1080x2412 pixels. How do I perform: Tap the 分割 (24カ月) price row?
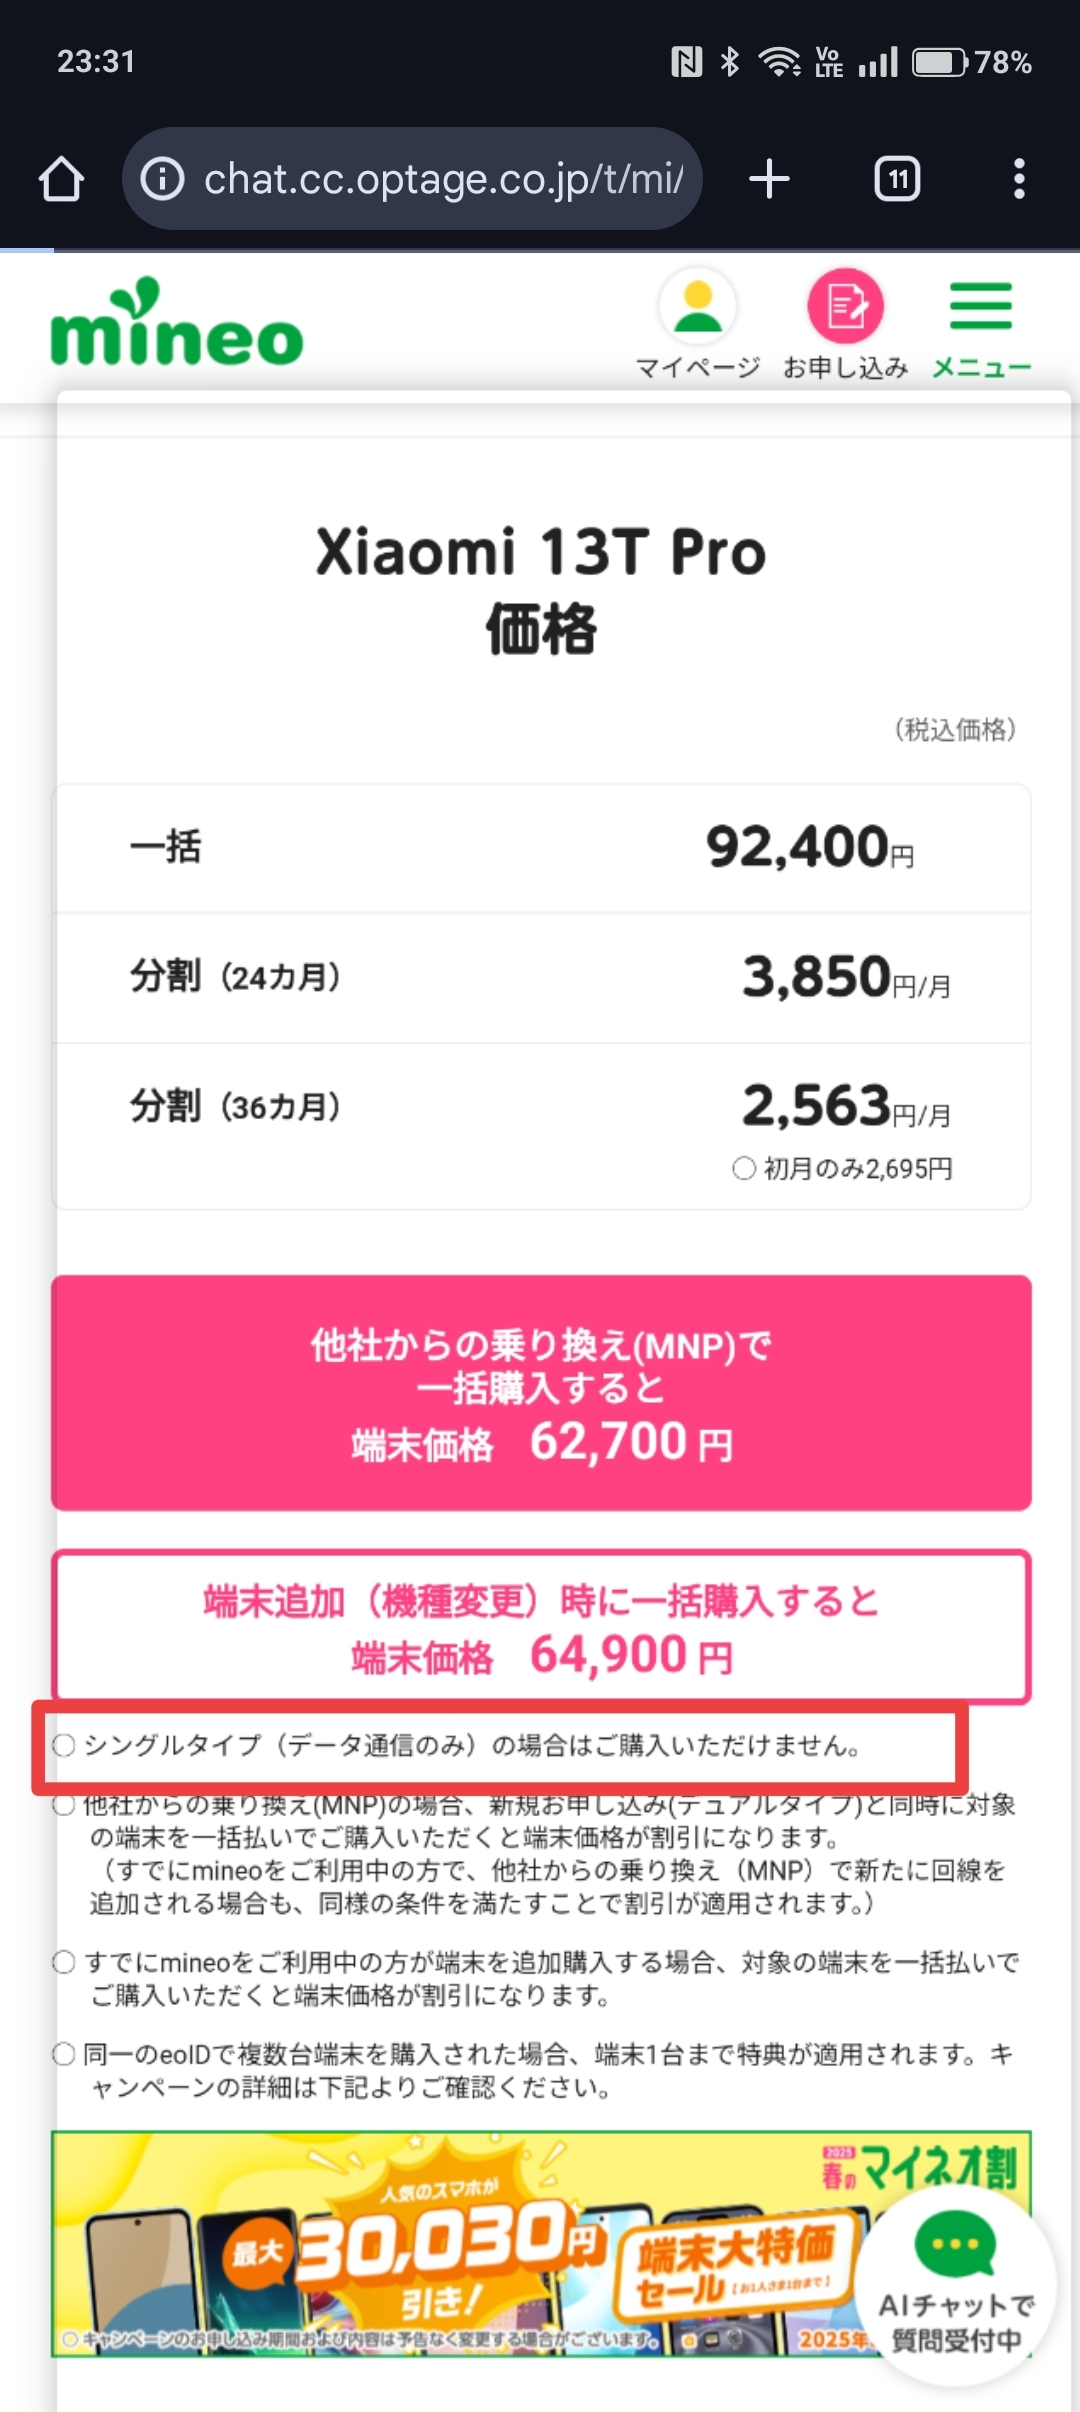(x=541, y=977)
